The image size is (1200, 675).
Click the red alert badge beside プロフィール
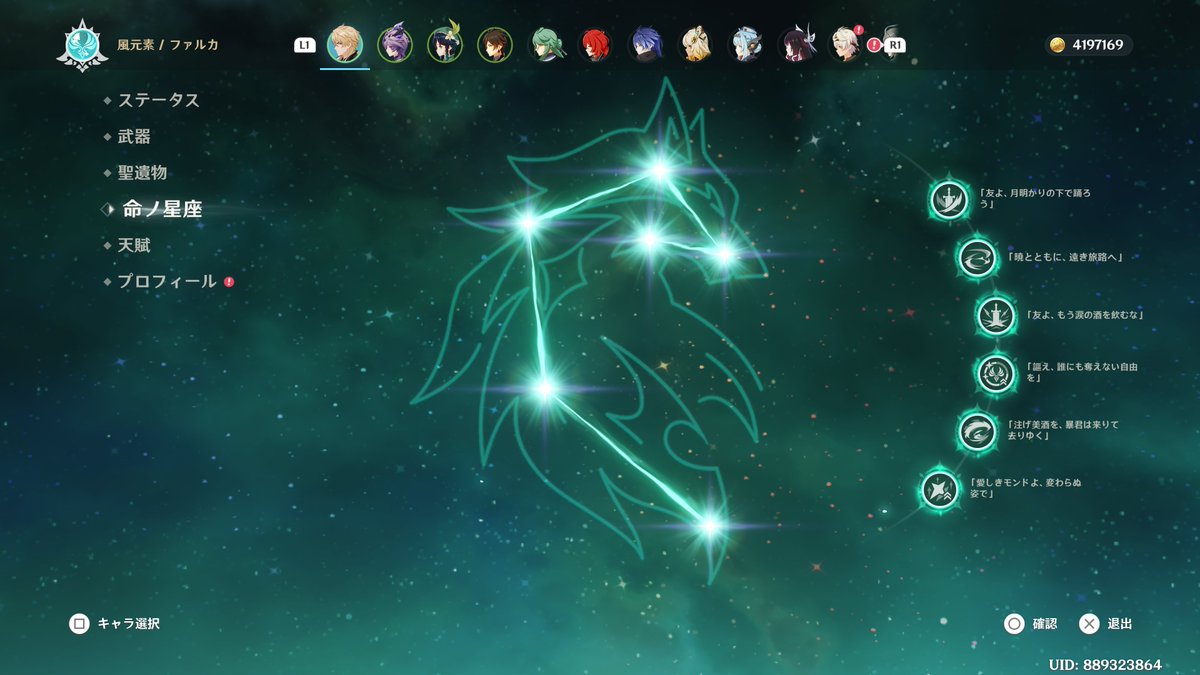pos(229,282)
